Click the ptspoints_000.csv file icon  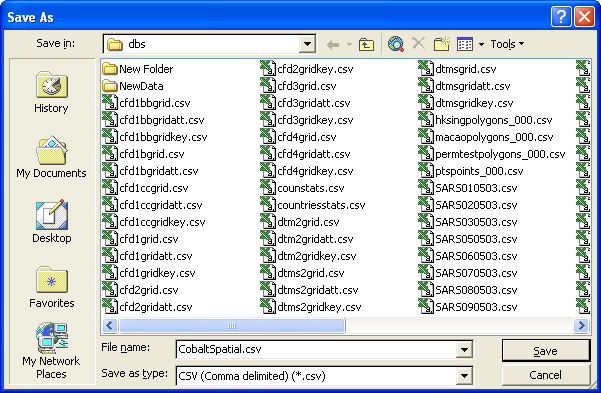tap(425, 171)
